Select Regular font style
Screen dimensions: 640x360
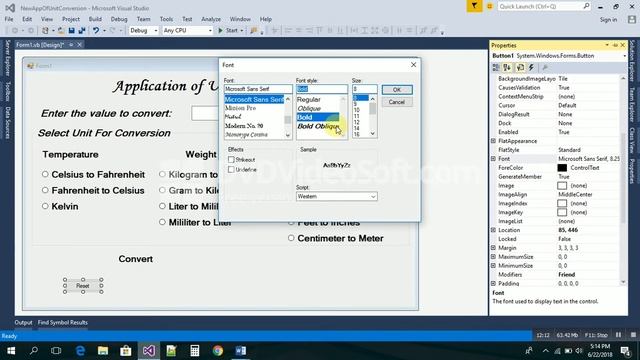[309, 100]
